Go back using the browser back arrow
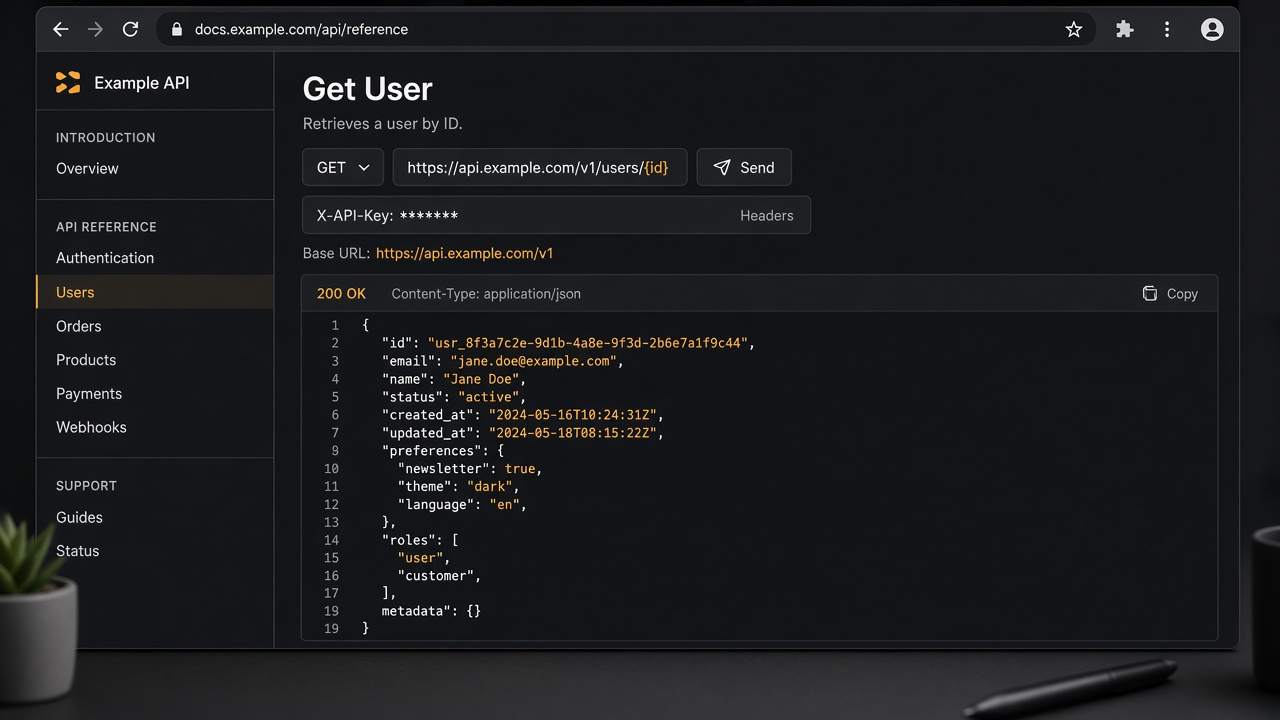Image resolution: width=1280 pixels, height=720 pixels. (x=61, y=29)
